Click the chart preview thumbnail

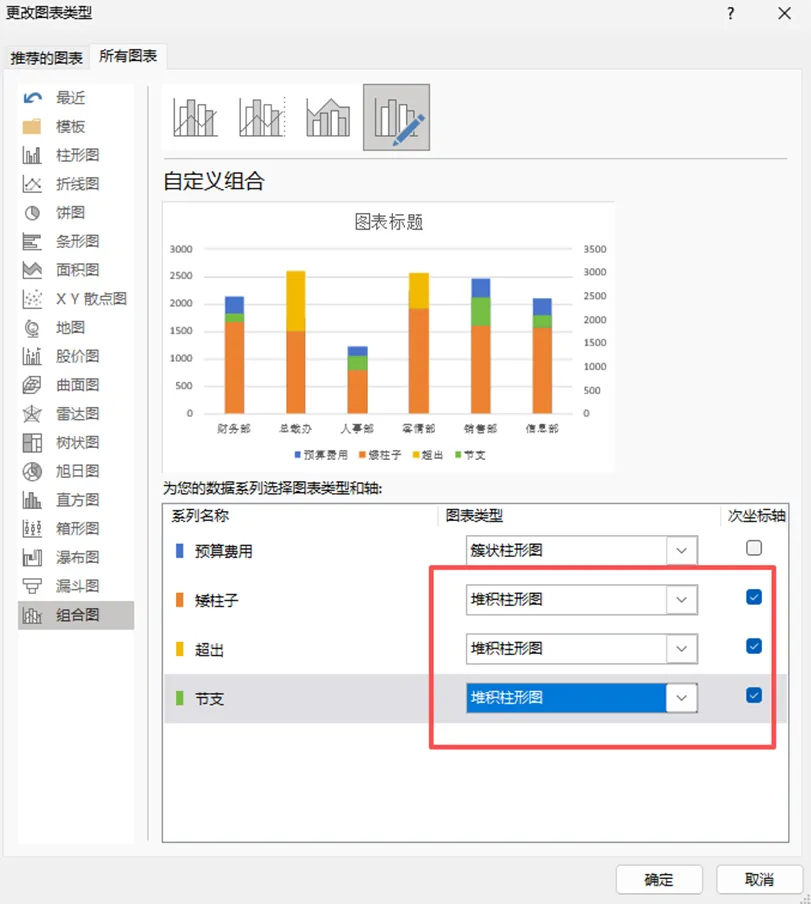click(388, 337)
